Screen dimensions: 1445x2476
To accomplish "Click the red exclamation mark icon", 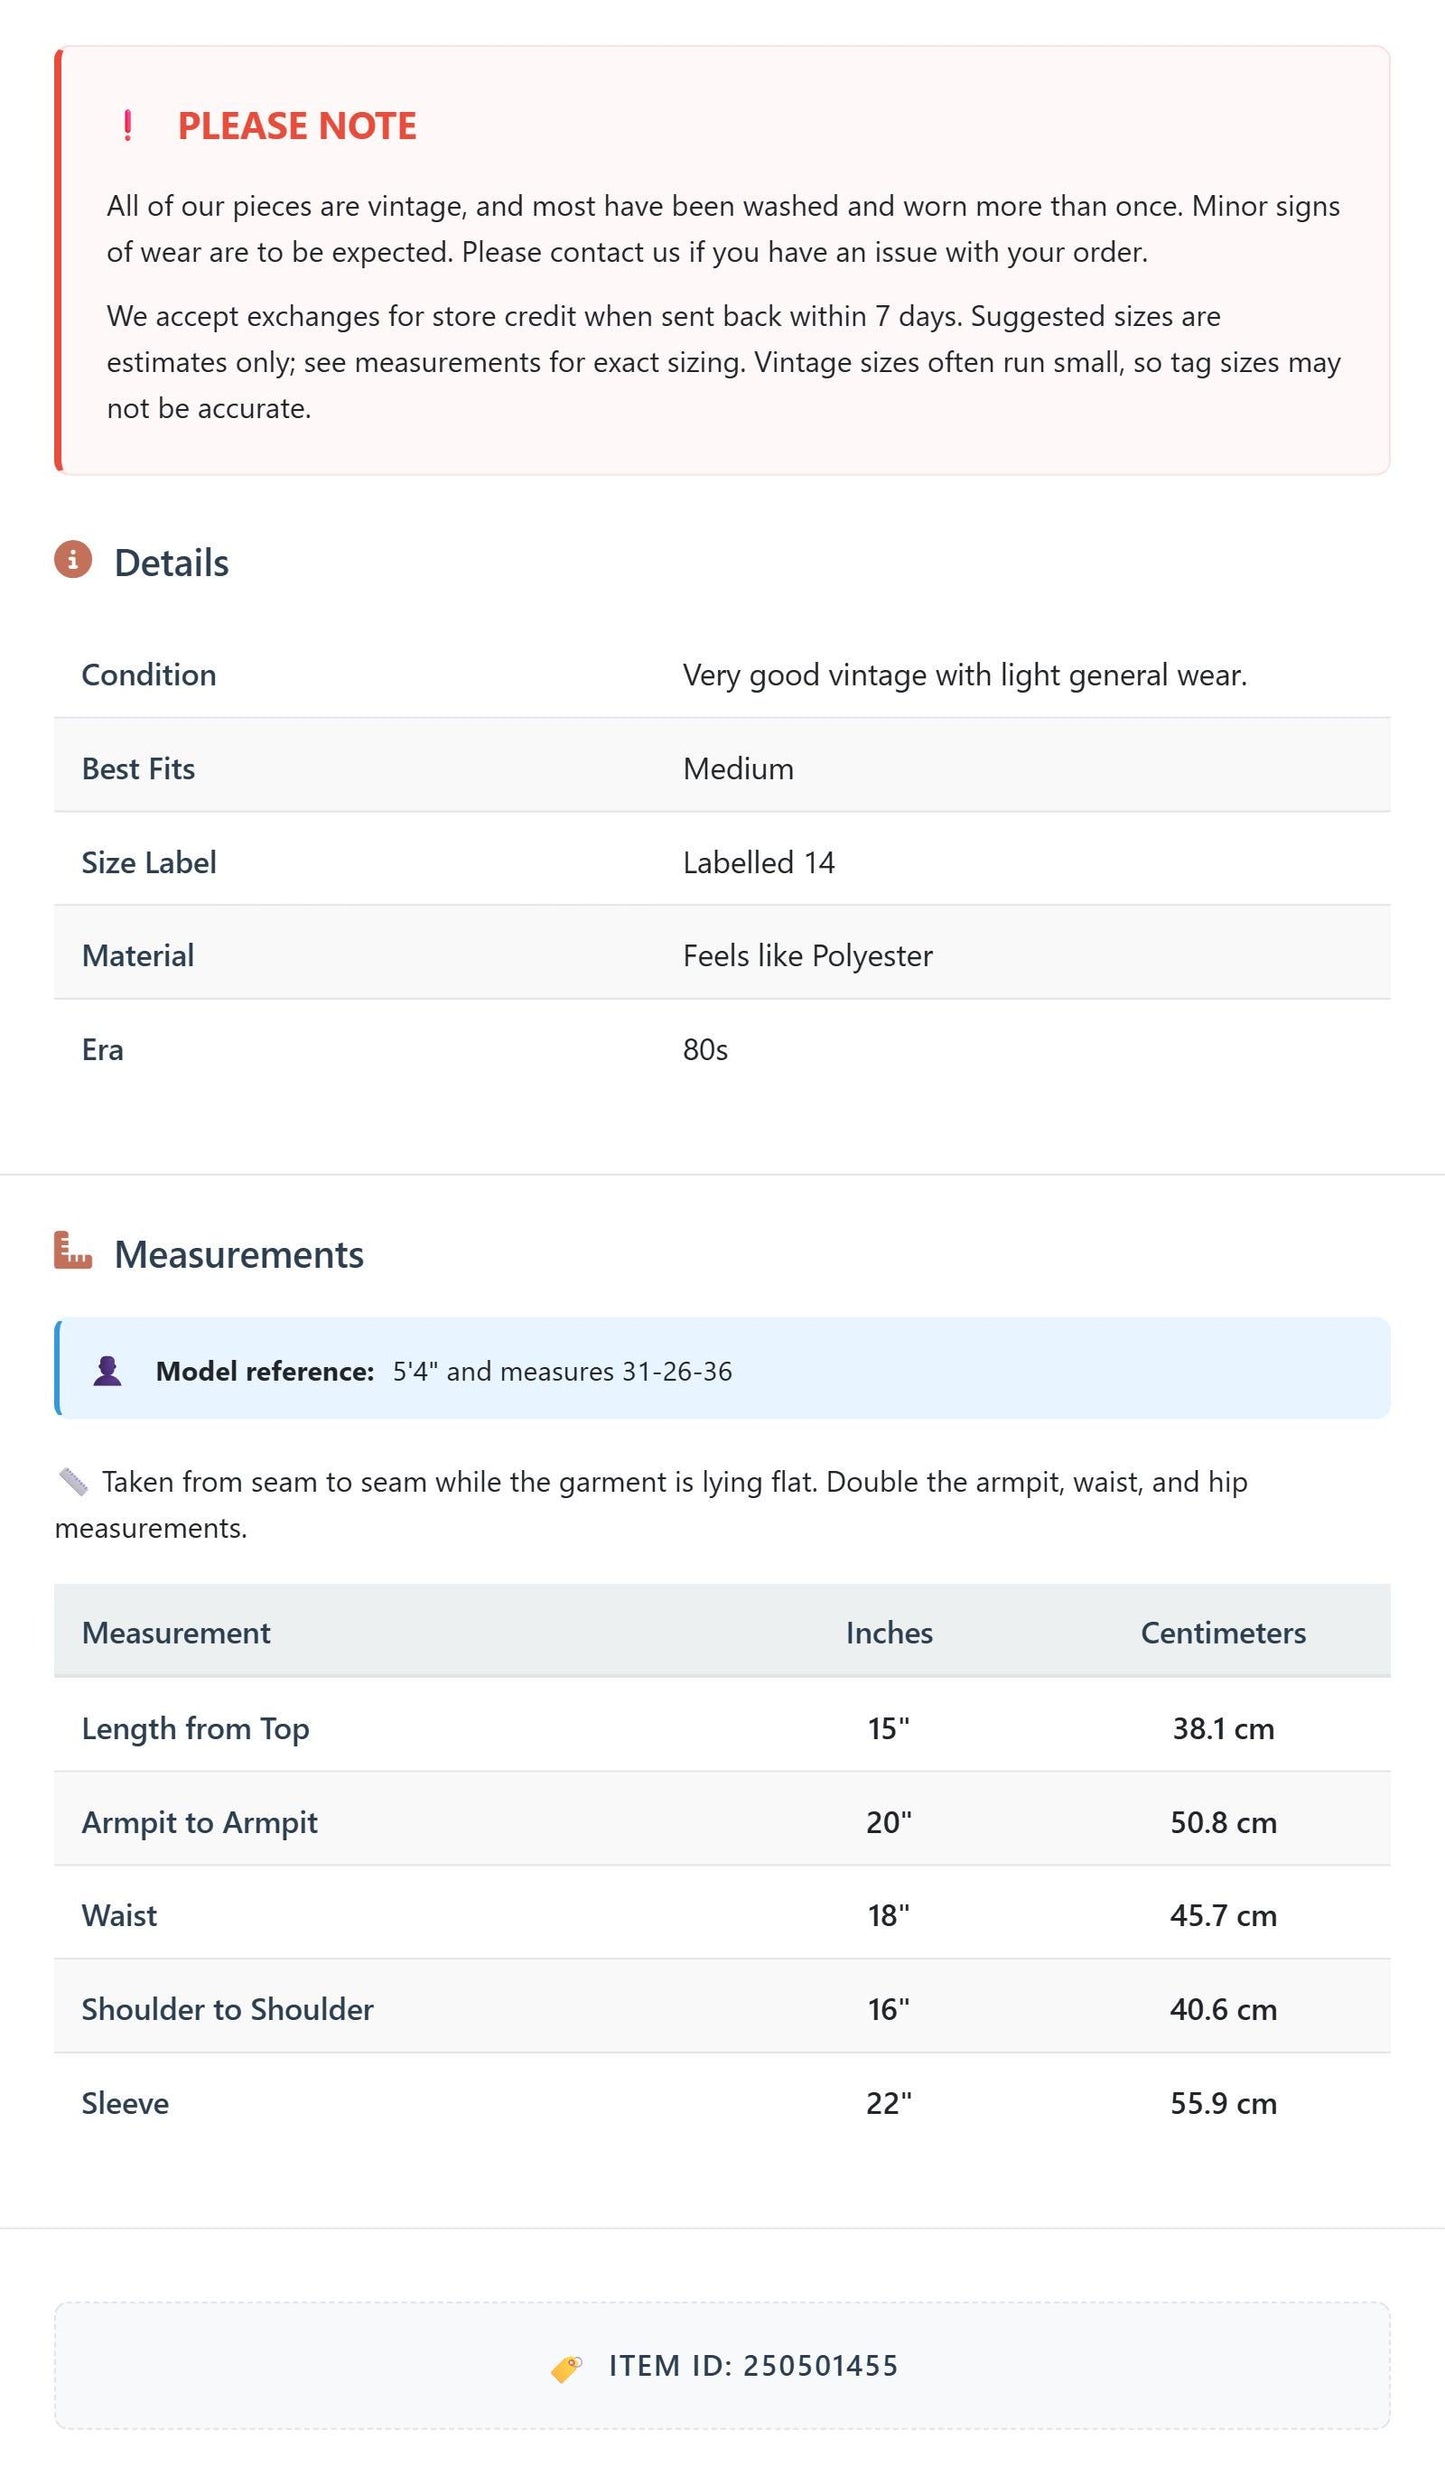I will (x=127, y=126).
